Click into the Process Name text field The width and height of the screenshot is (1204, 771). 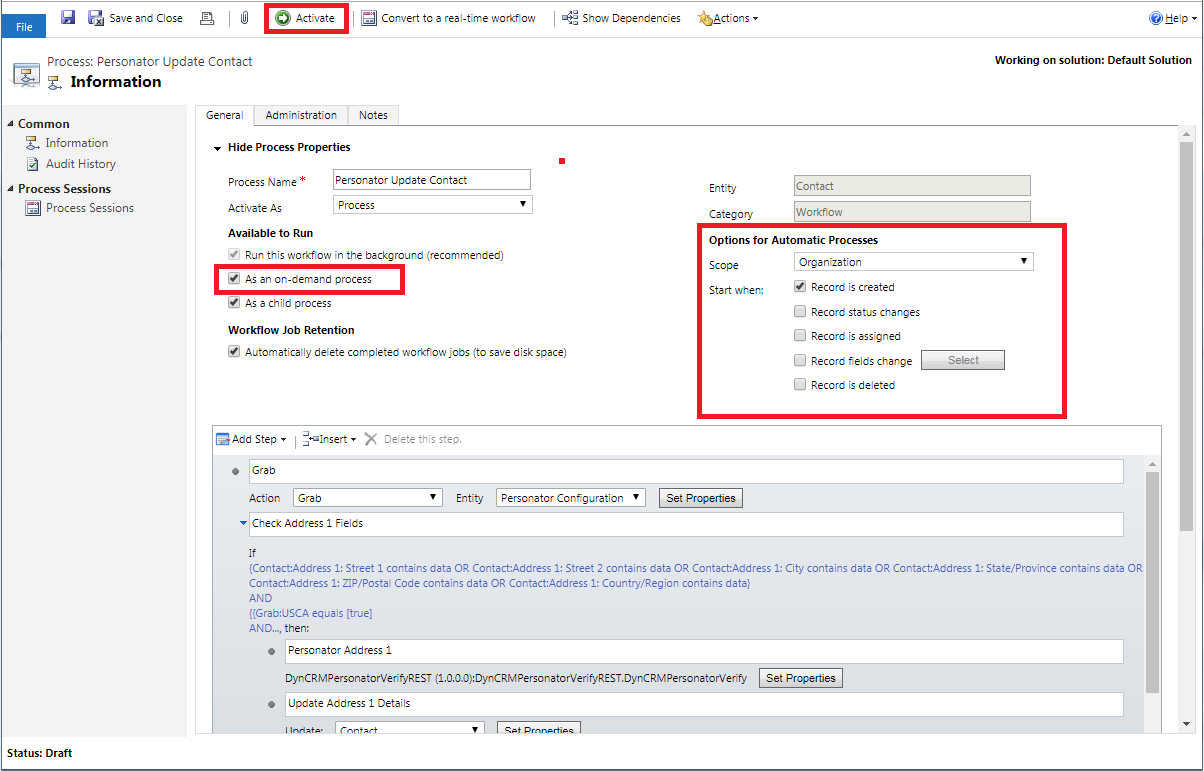coord(431,180)
